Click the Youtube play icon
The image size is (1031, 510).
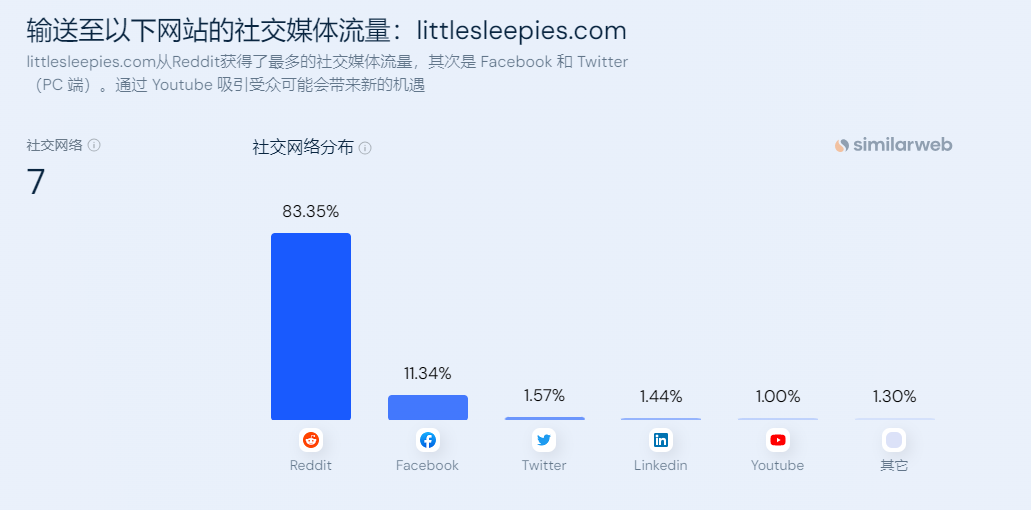(778, 440)
